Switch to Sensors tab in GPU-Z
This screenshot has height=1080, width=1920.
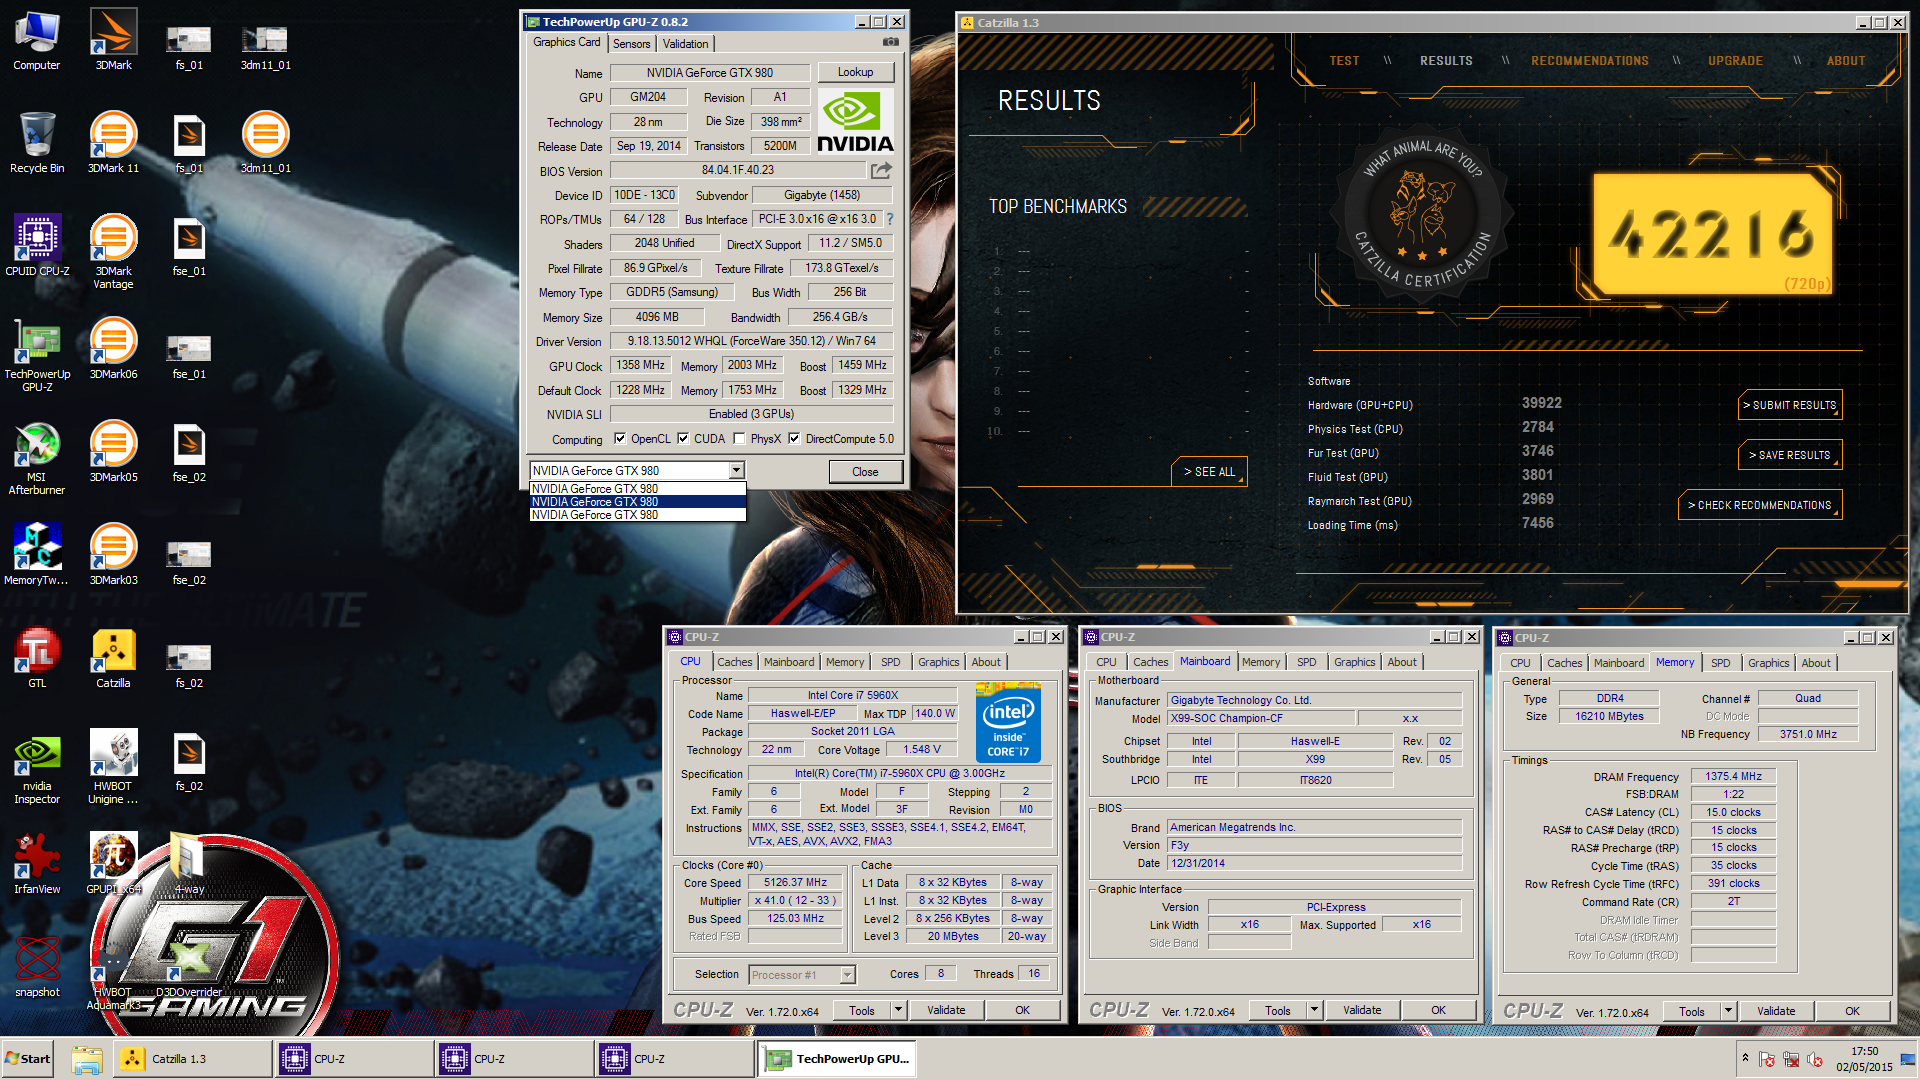tap(631, 44)
